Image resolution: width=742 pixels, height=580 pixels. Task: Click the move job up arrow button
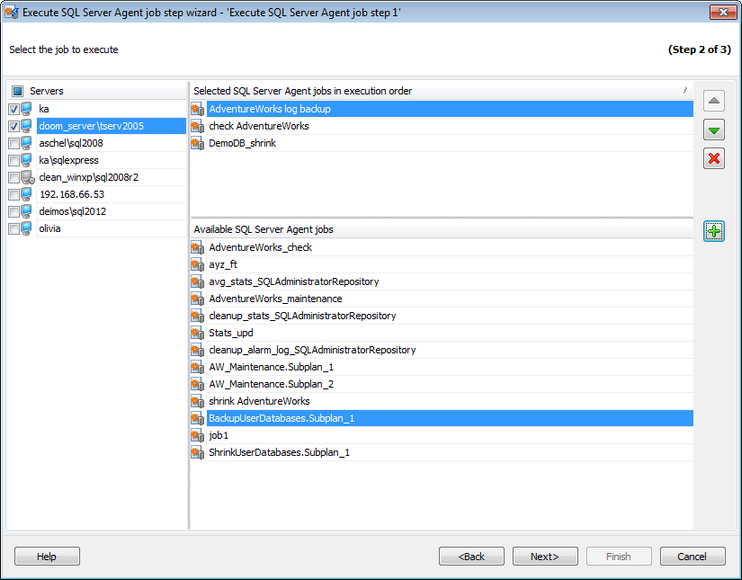pos(714,101)
